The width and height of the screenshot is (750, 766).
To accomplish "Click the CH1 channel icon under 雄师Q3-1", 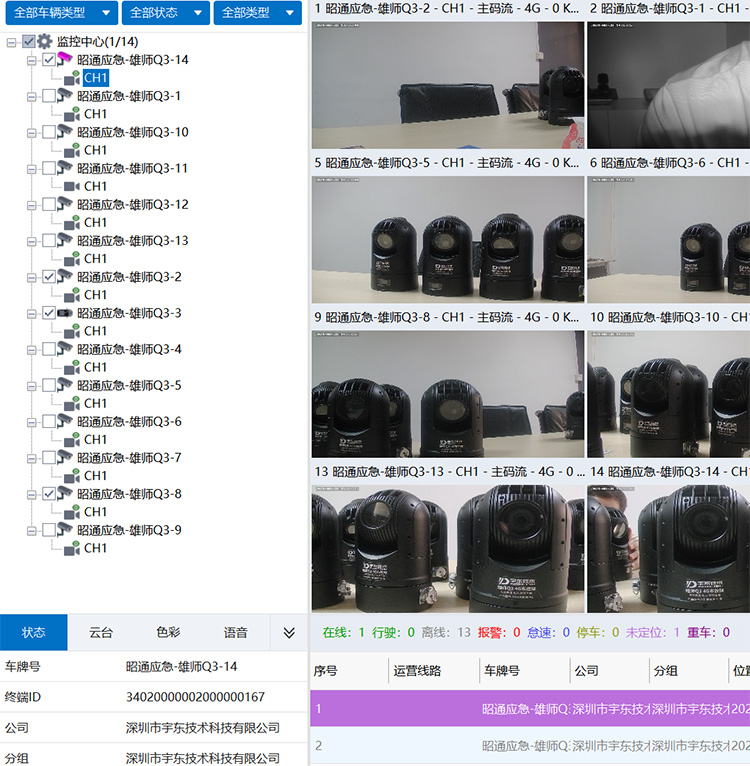I will (x=72, y=114).
